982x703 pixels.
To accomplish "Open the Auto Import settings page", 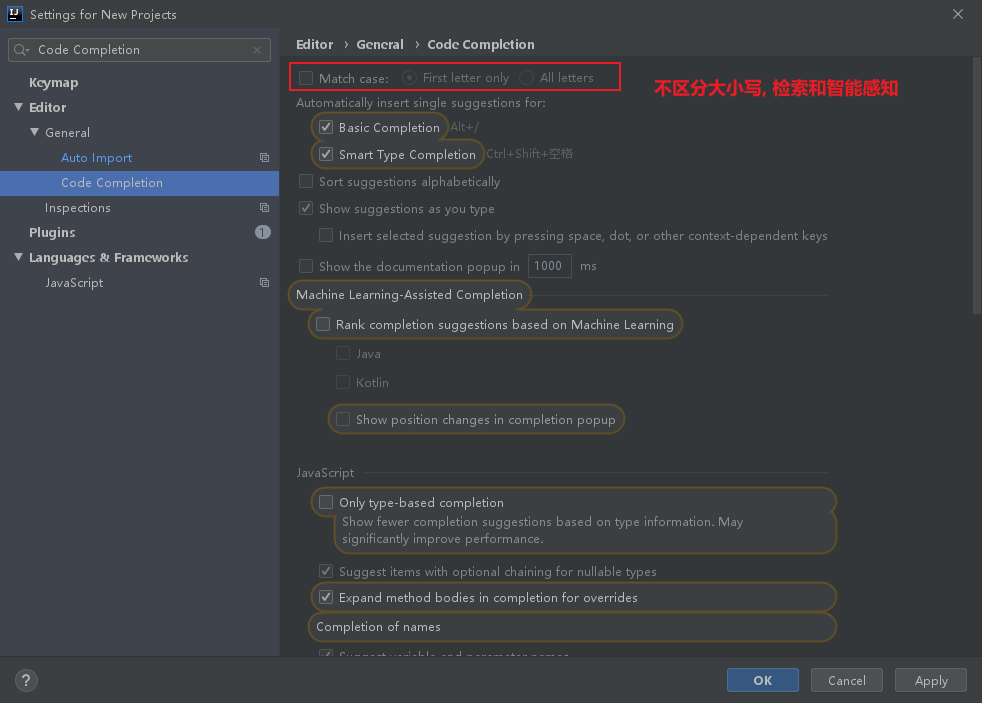I will 96,158.
